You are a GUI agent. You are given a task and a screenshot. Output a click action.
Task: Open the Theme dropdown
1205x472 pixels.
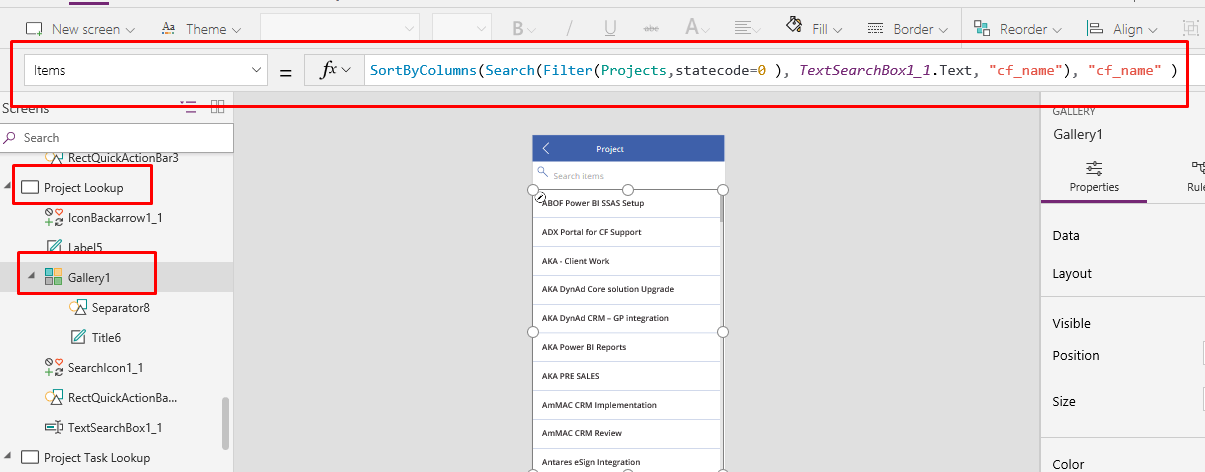click(201, 29)
